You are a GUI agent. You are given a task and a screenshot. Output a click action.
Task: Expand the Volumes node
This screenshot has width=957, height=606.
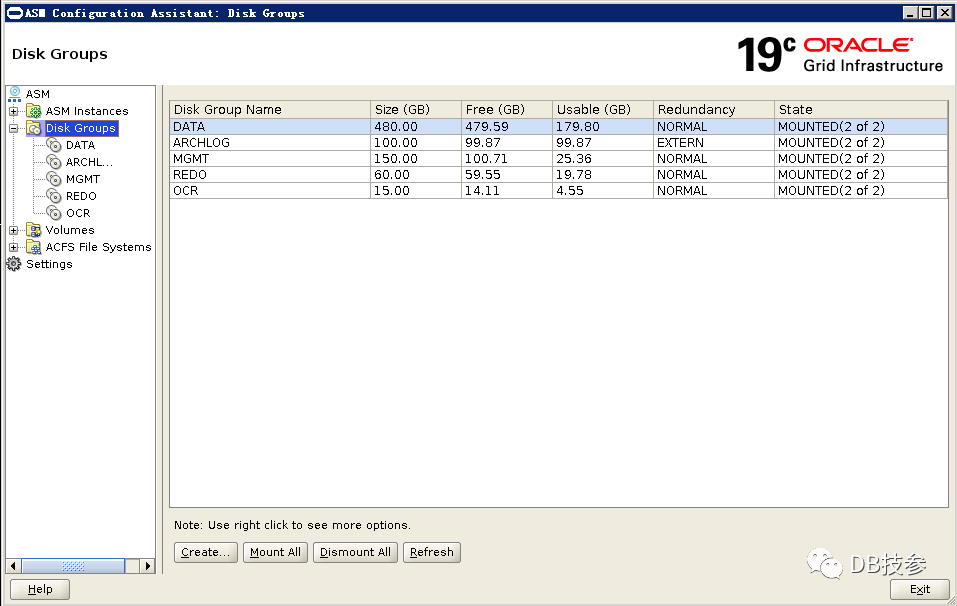click(x=13, y=230)
